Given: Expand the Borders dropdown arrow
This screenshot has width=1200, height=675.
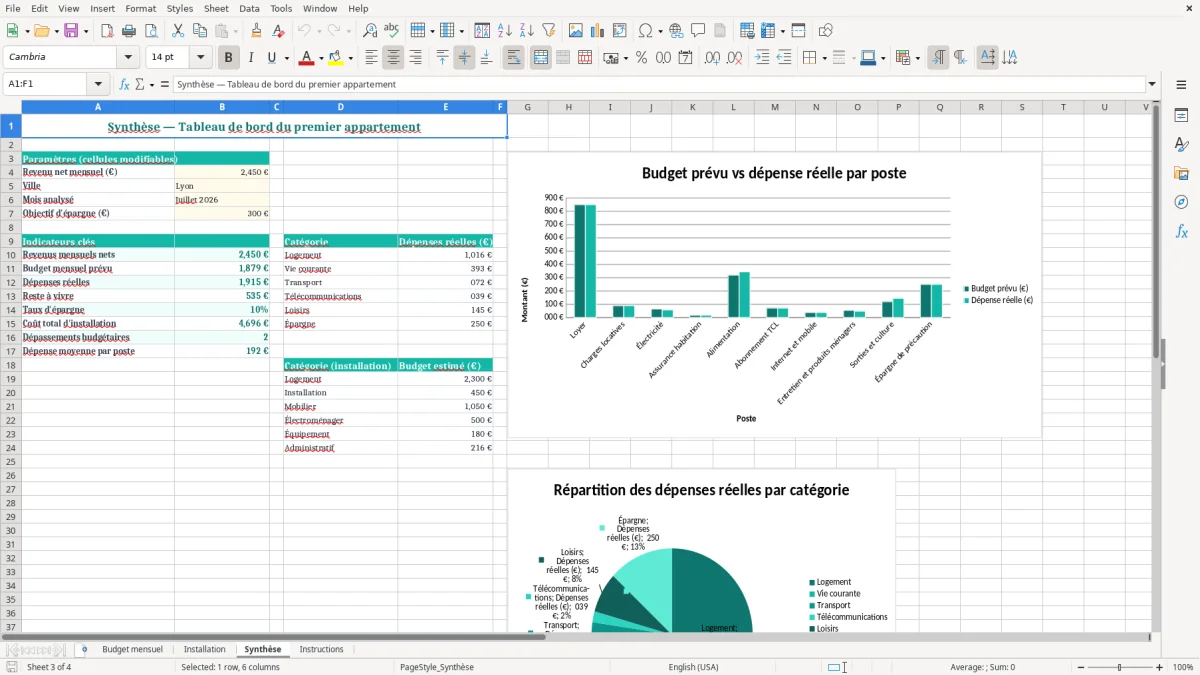Looking at the screenshot, I should pyautogui.click(x=824, y=58).
